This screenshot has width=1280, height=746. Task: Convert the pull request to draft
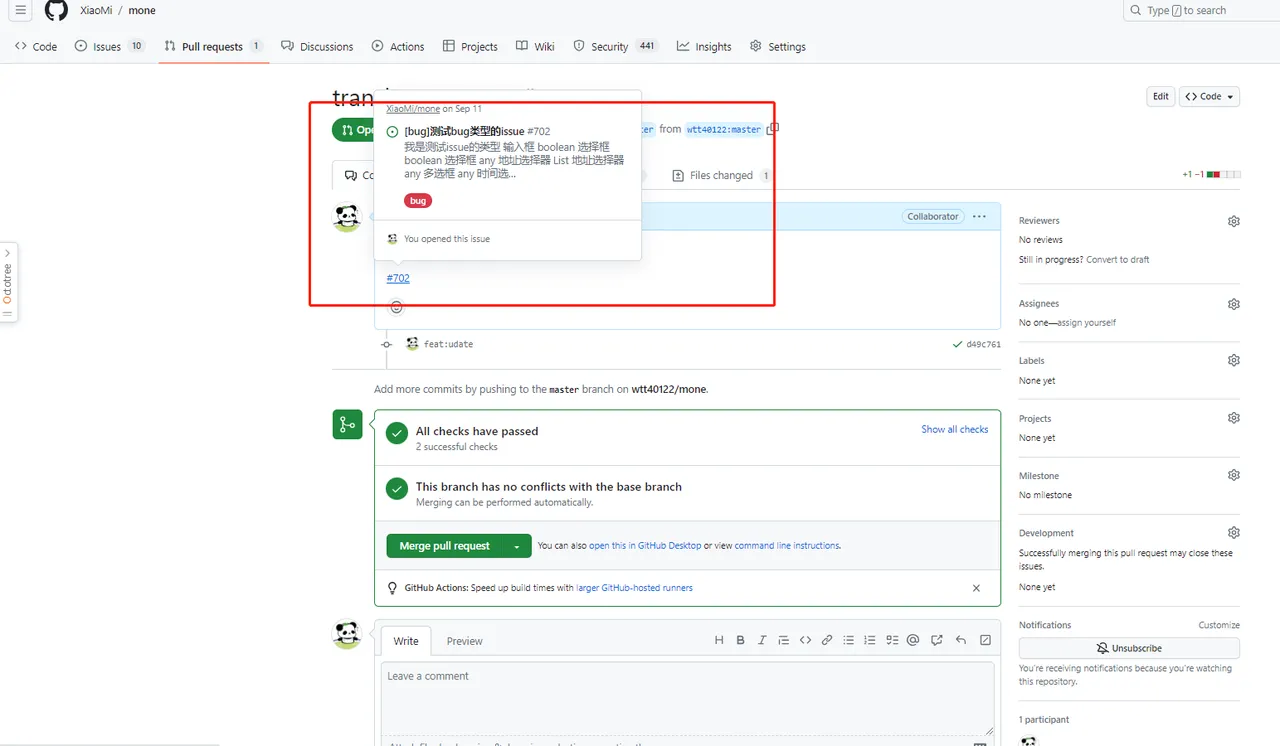pyautogui.click(x=1116, y=260)
